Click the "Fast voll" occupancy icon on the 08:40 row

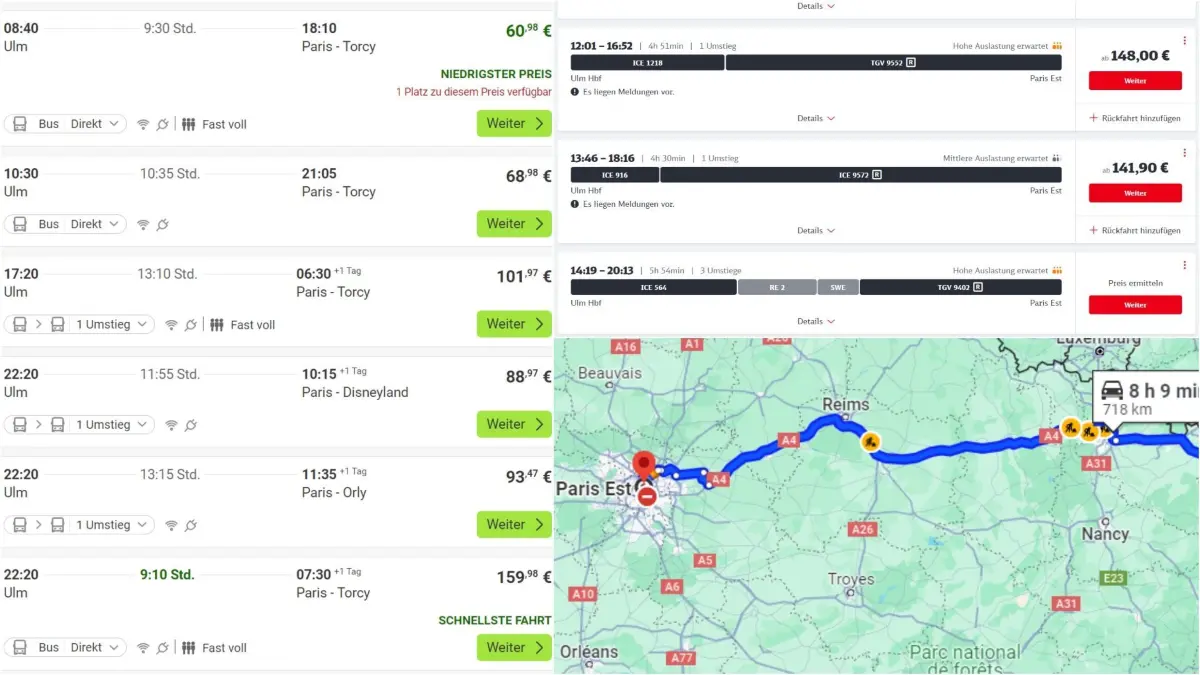(x=188, y=123)
